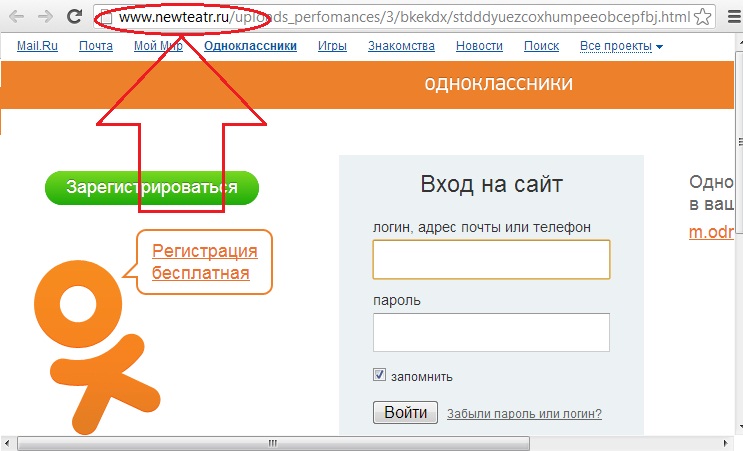
Task: Click the login, email or phone field
Action: tap(491, 259)
